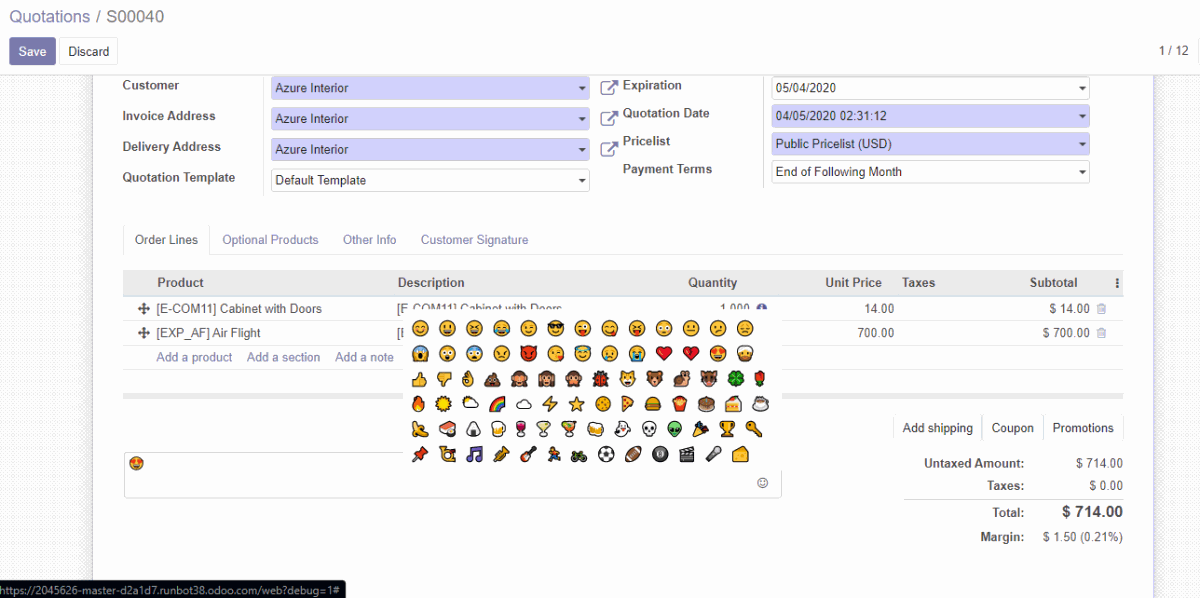1200x598 pixels.
Task: Select the rainbow emoji
Action: [x=497, y=404]
